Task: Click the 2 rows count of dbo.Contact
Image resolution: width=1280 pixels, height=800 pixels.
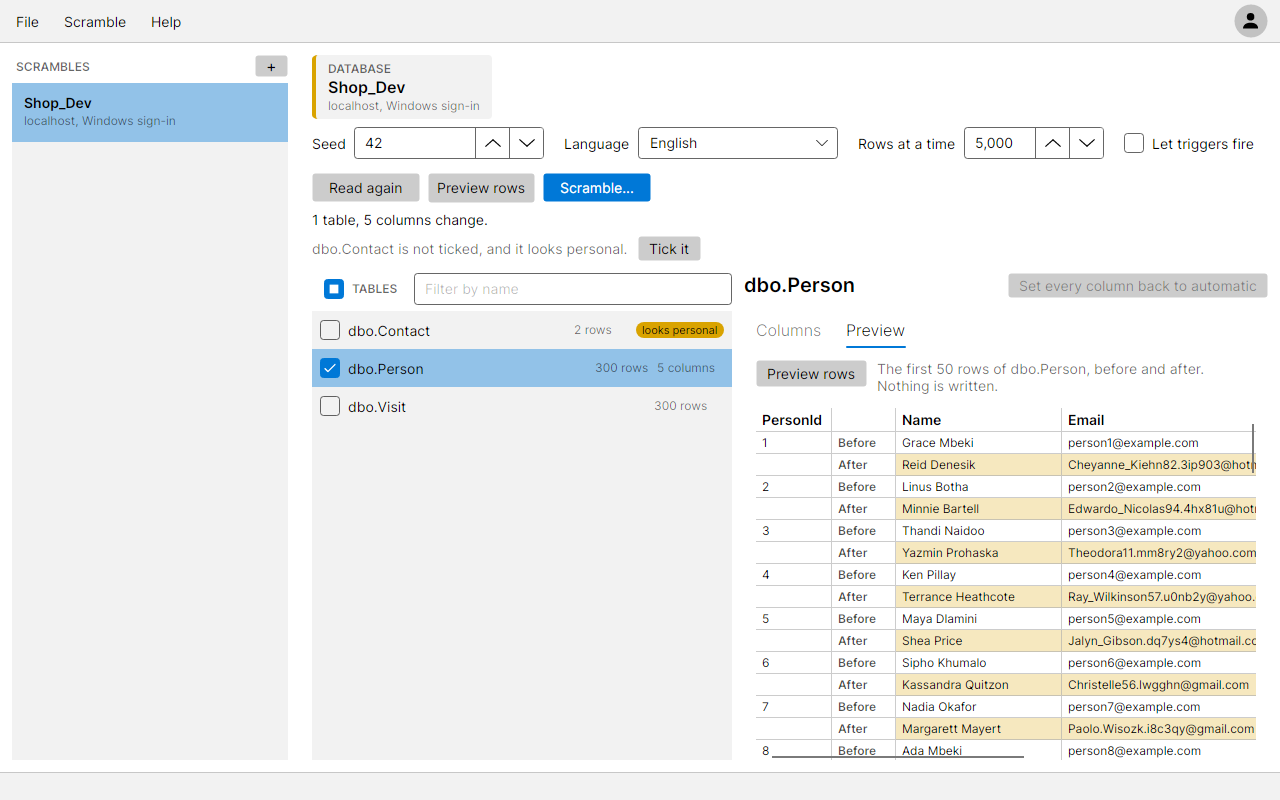Action: [593, 330]
